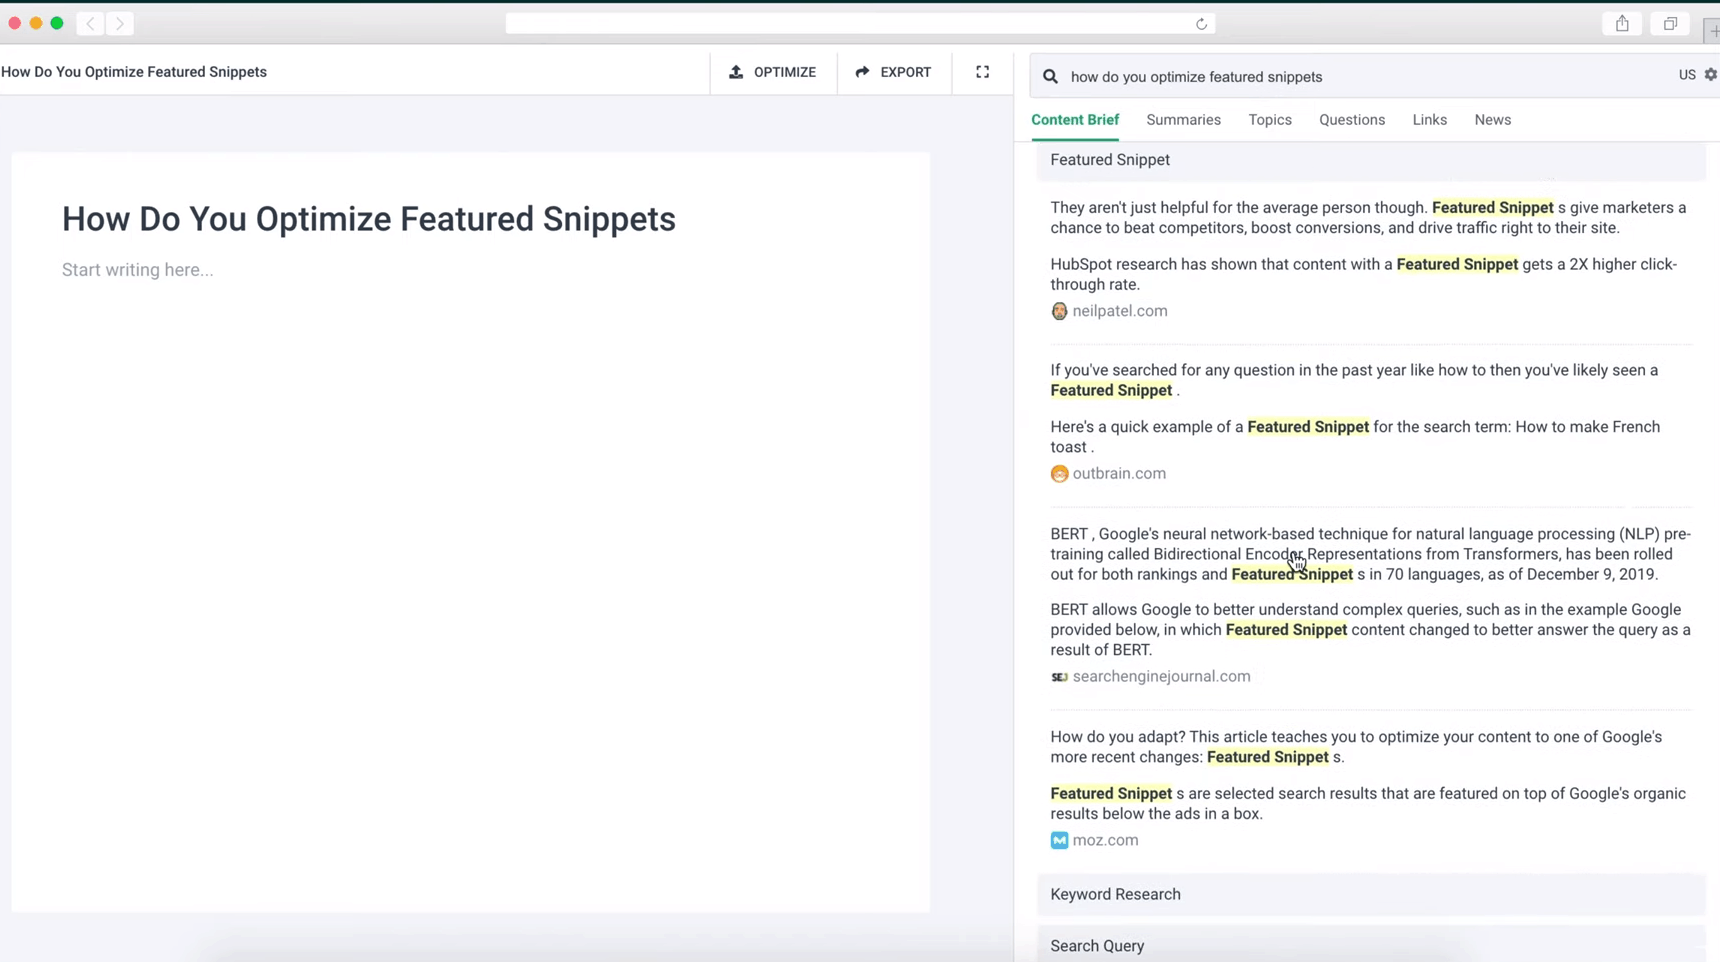Expand the Keyword Research section
This screenshot has width=1720, height=962.
[x=1371, y=894]
